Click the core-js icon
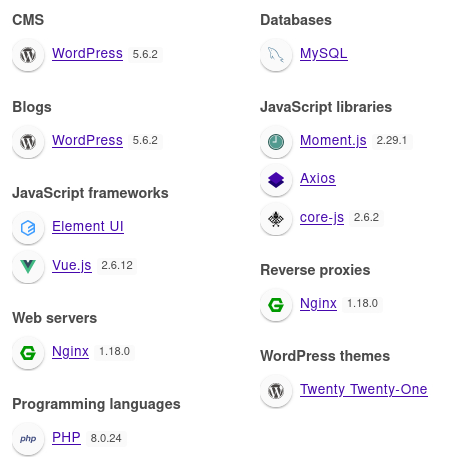Screen dimensions: 462x468 coord(276,219)
